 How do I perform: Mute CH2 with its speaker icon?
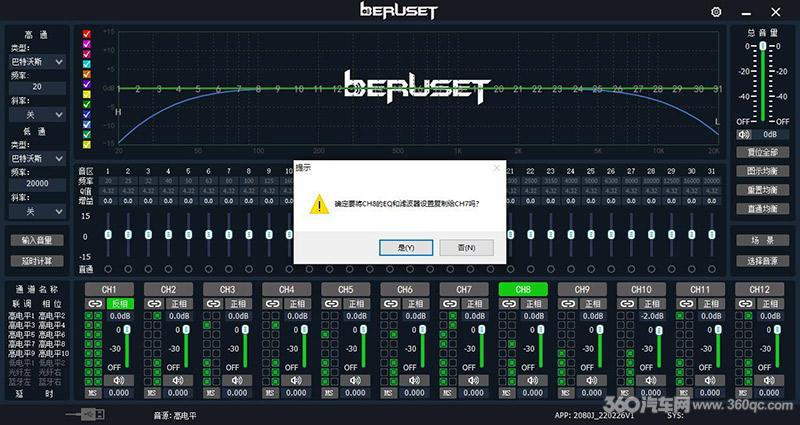point(178,381)
